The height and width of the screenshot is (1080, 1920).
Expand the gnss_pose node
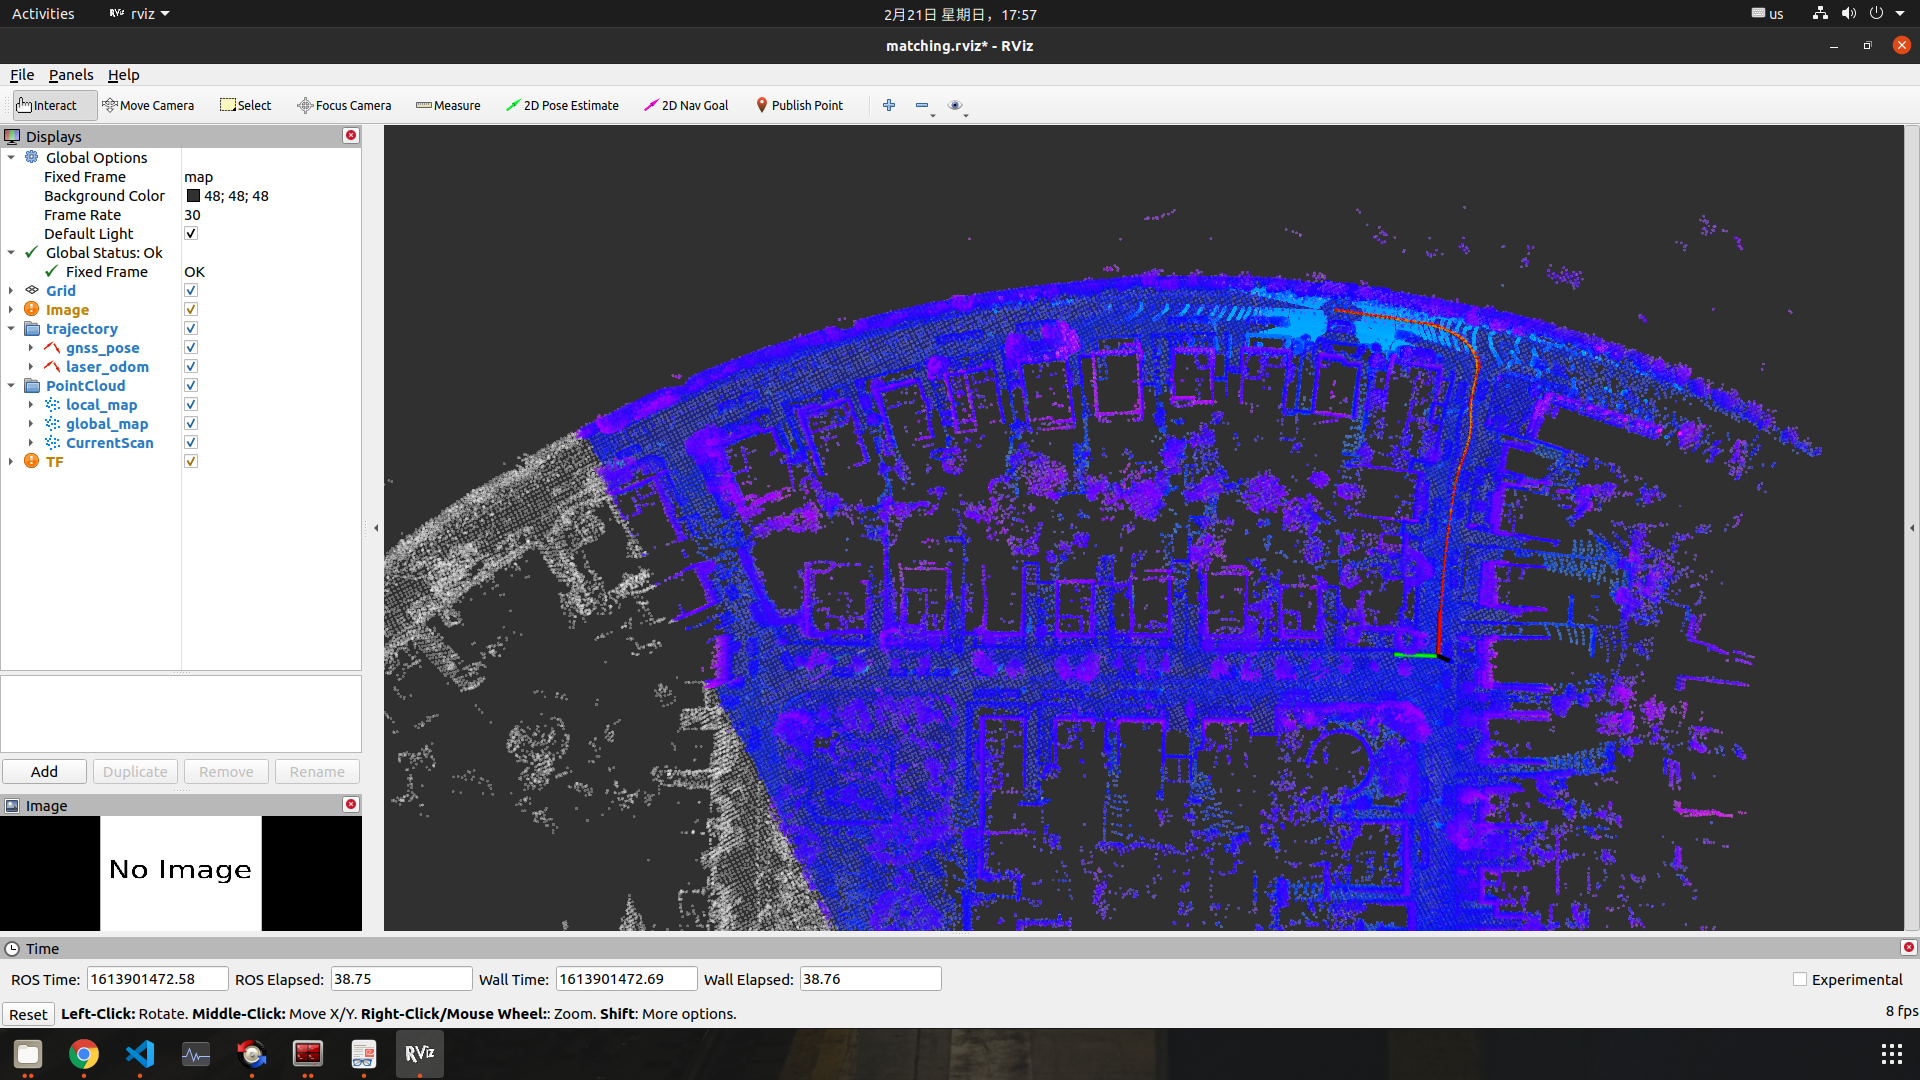coord(31,347)
